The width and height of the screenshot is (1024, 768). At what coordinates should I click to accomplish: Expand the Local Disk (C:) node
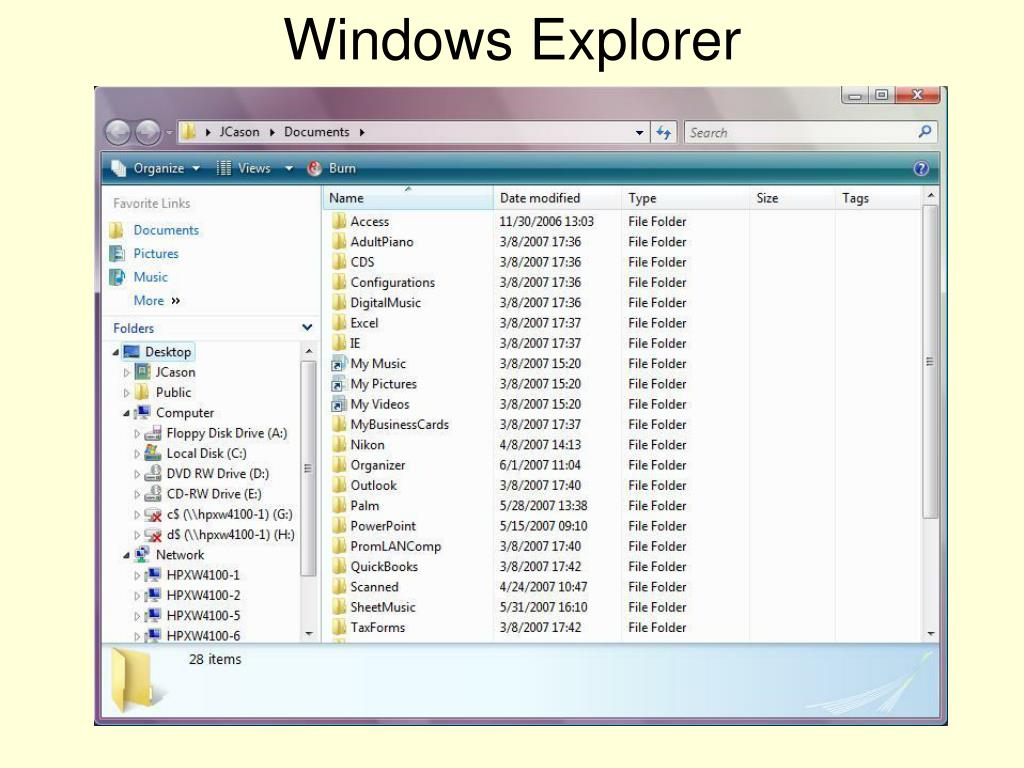[x=136, y=453]
